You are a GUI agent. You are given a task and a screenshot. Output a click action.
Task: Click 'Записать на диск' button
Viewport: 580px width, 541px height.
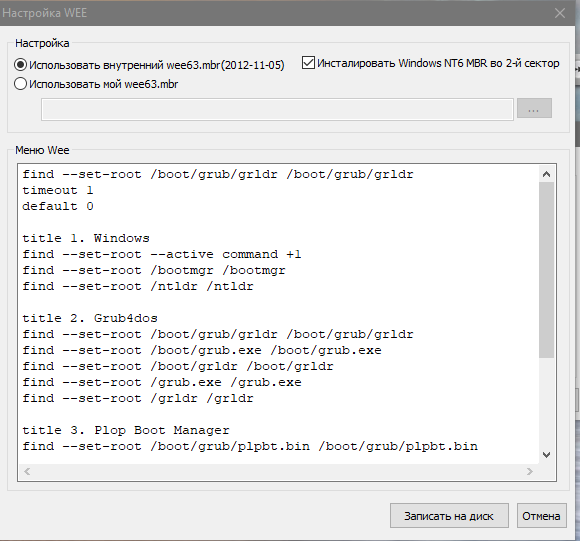tap(449, 515)
